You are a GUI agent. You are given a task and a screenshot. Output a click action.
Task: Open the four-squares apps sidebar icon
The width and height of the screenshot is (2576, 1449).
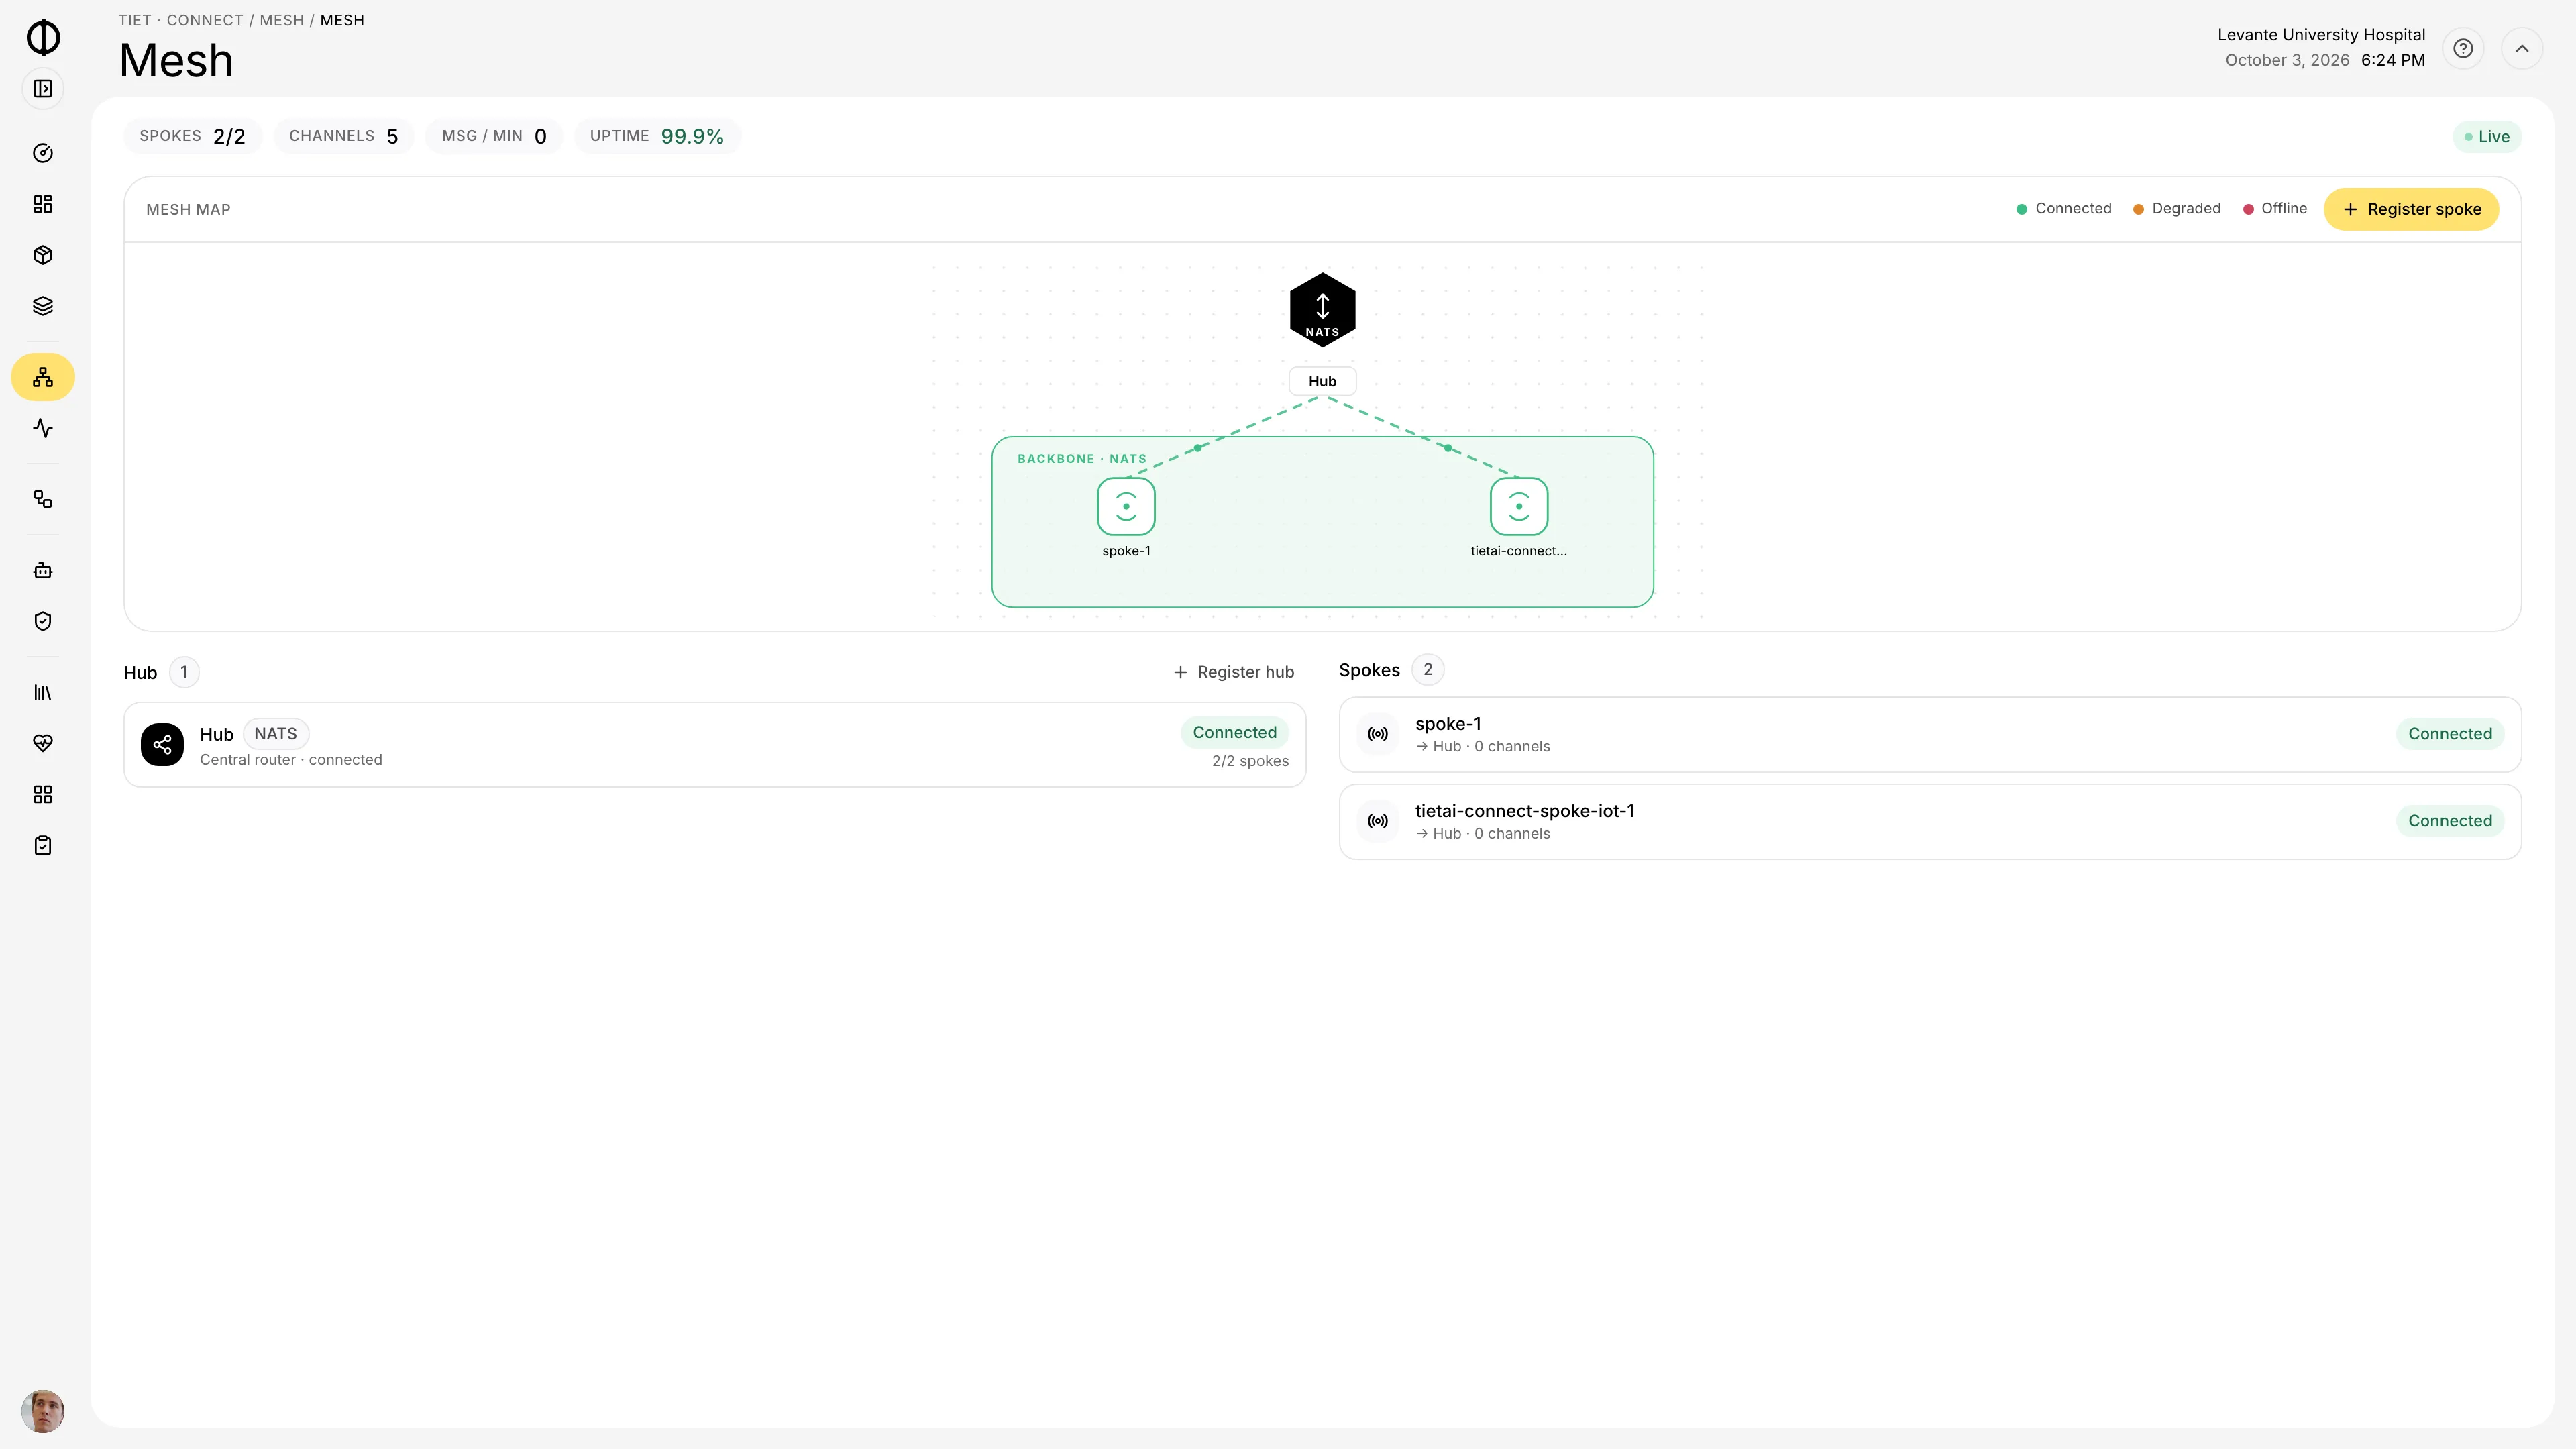click(43, 794)
